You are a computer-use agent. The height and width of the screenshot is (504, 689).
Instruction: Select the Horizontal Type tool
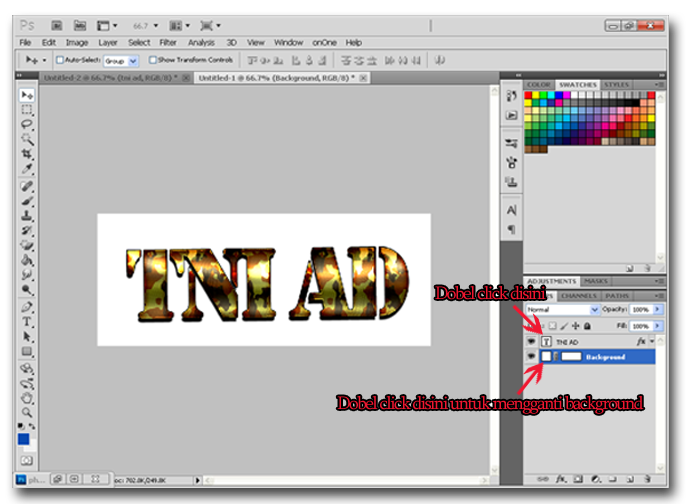(x=27, y=322)
